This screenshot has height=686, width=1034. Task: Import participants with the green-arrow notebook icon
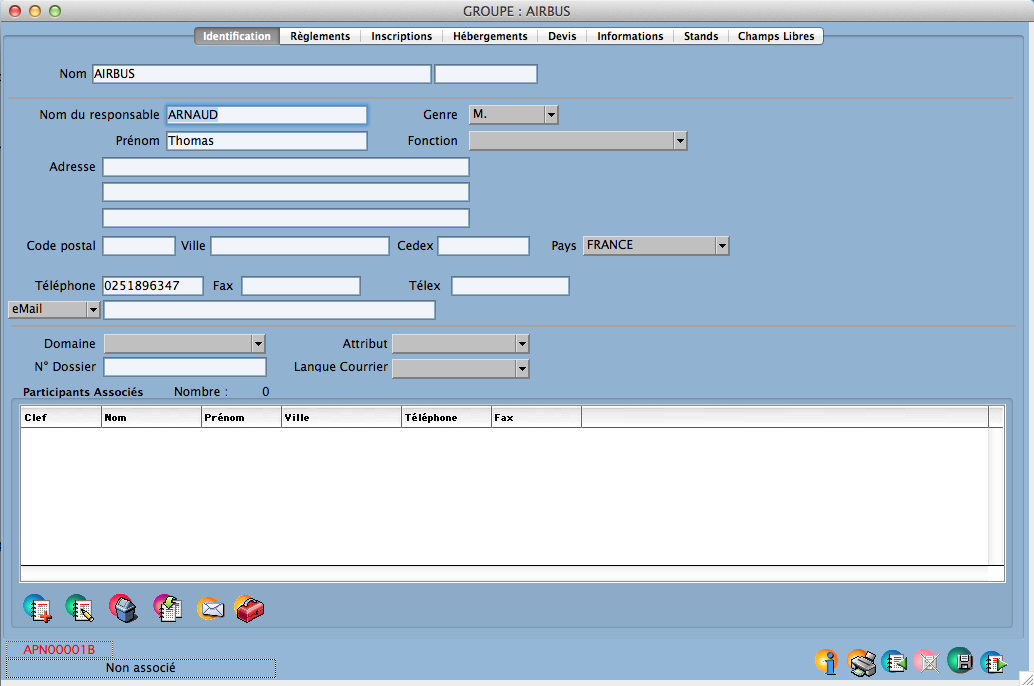click(168, 608)
